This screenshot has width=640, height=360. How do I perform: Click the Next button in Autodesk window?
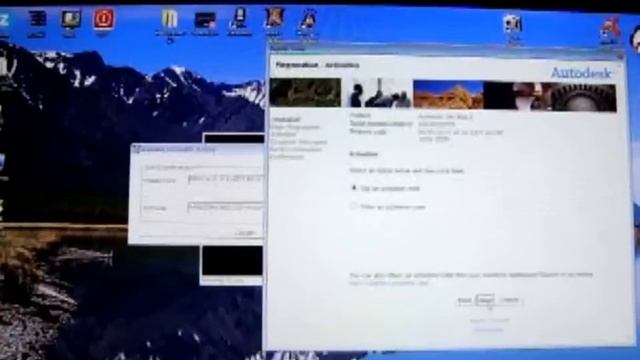(485, 300)
